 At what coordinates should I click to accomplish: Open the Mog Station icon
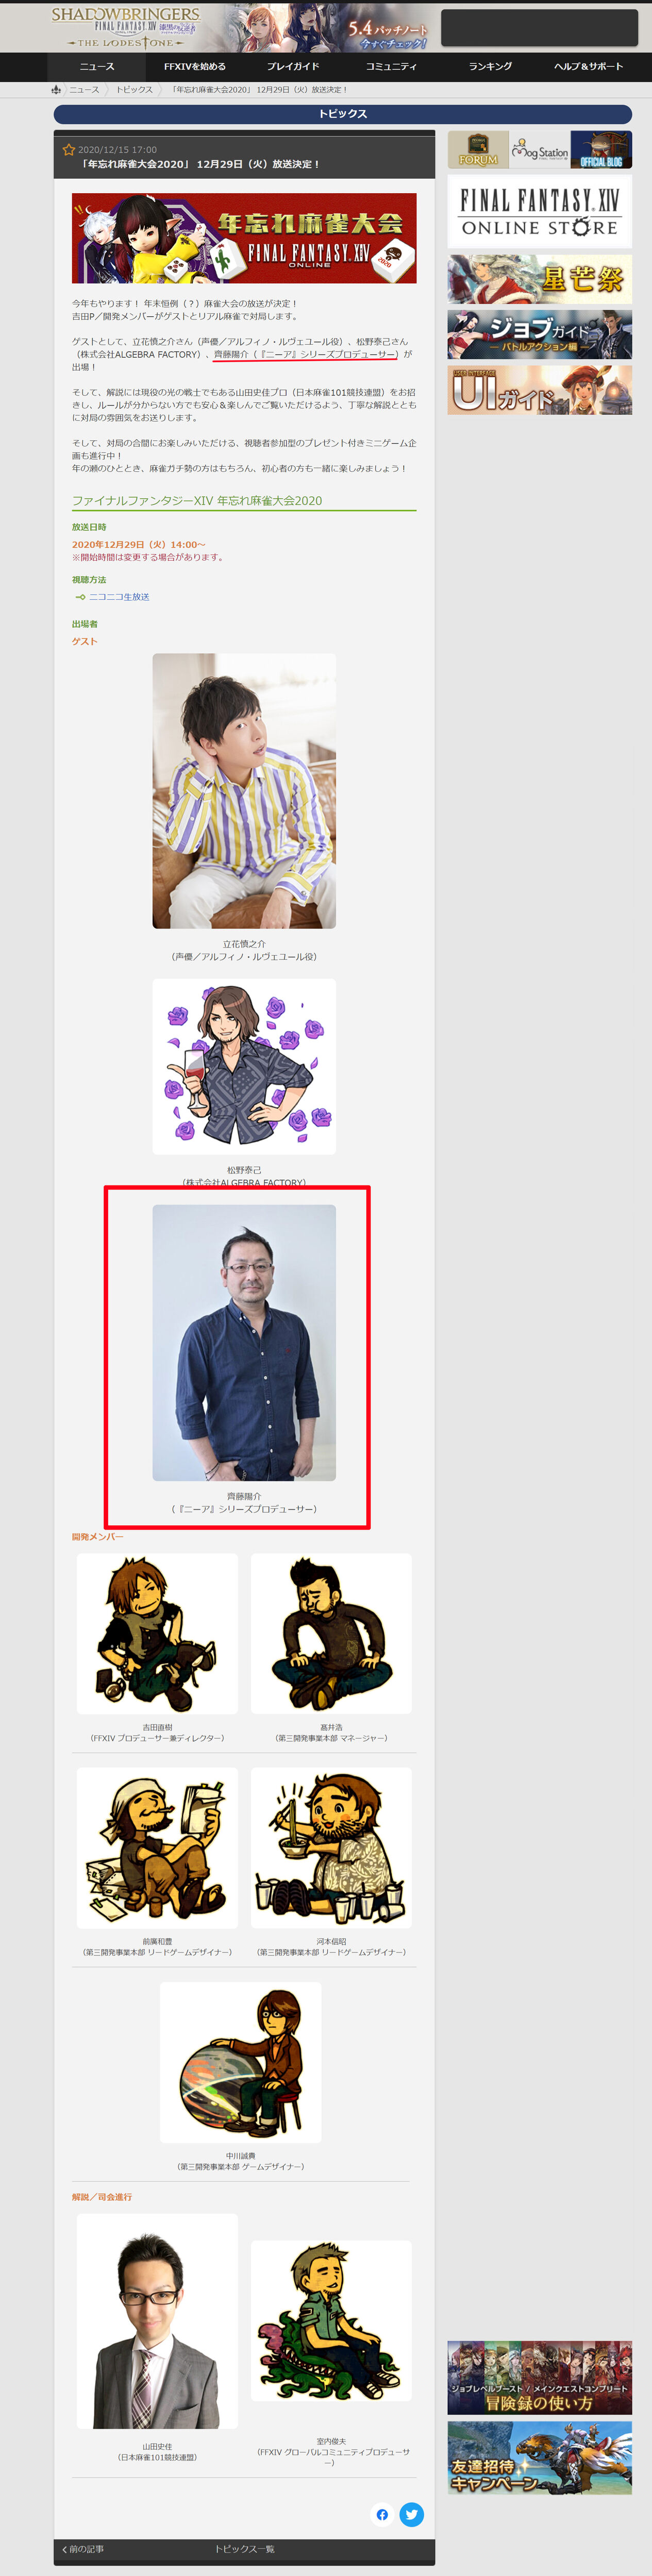pos(540,150)
